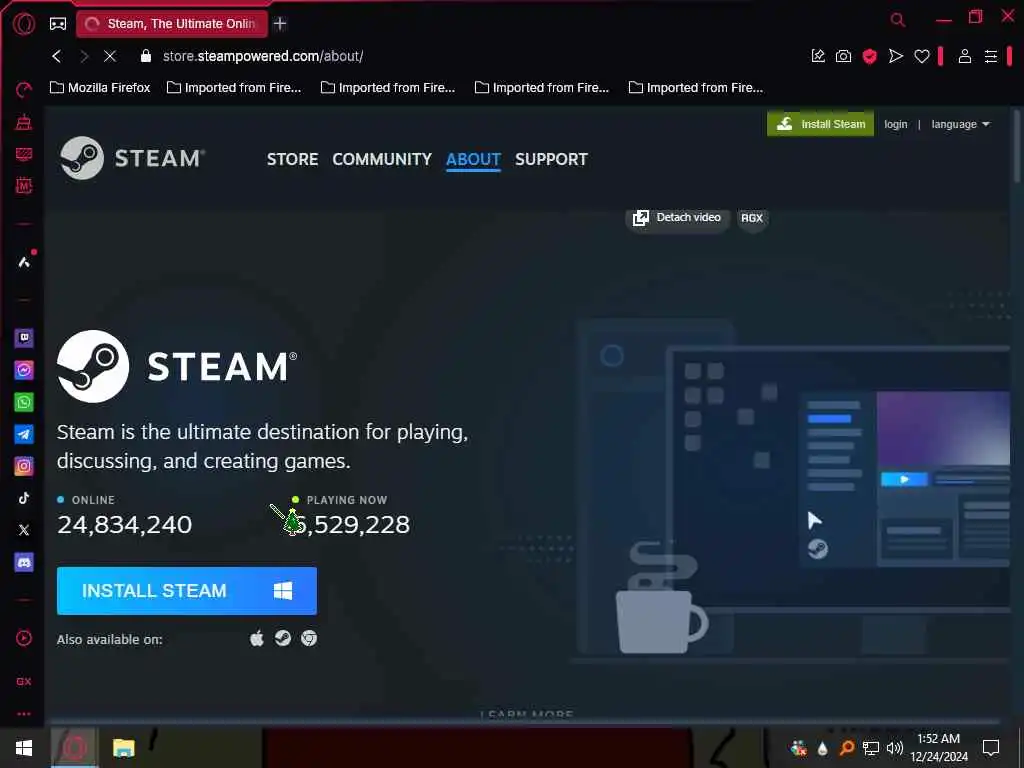The width and height of the screenshot is (1024, 768).
Task: Open TikTok in the sidebar
Action: tap(24, 498)
